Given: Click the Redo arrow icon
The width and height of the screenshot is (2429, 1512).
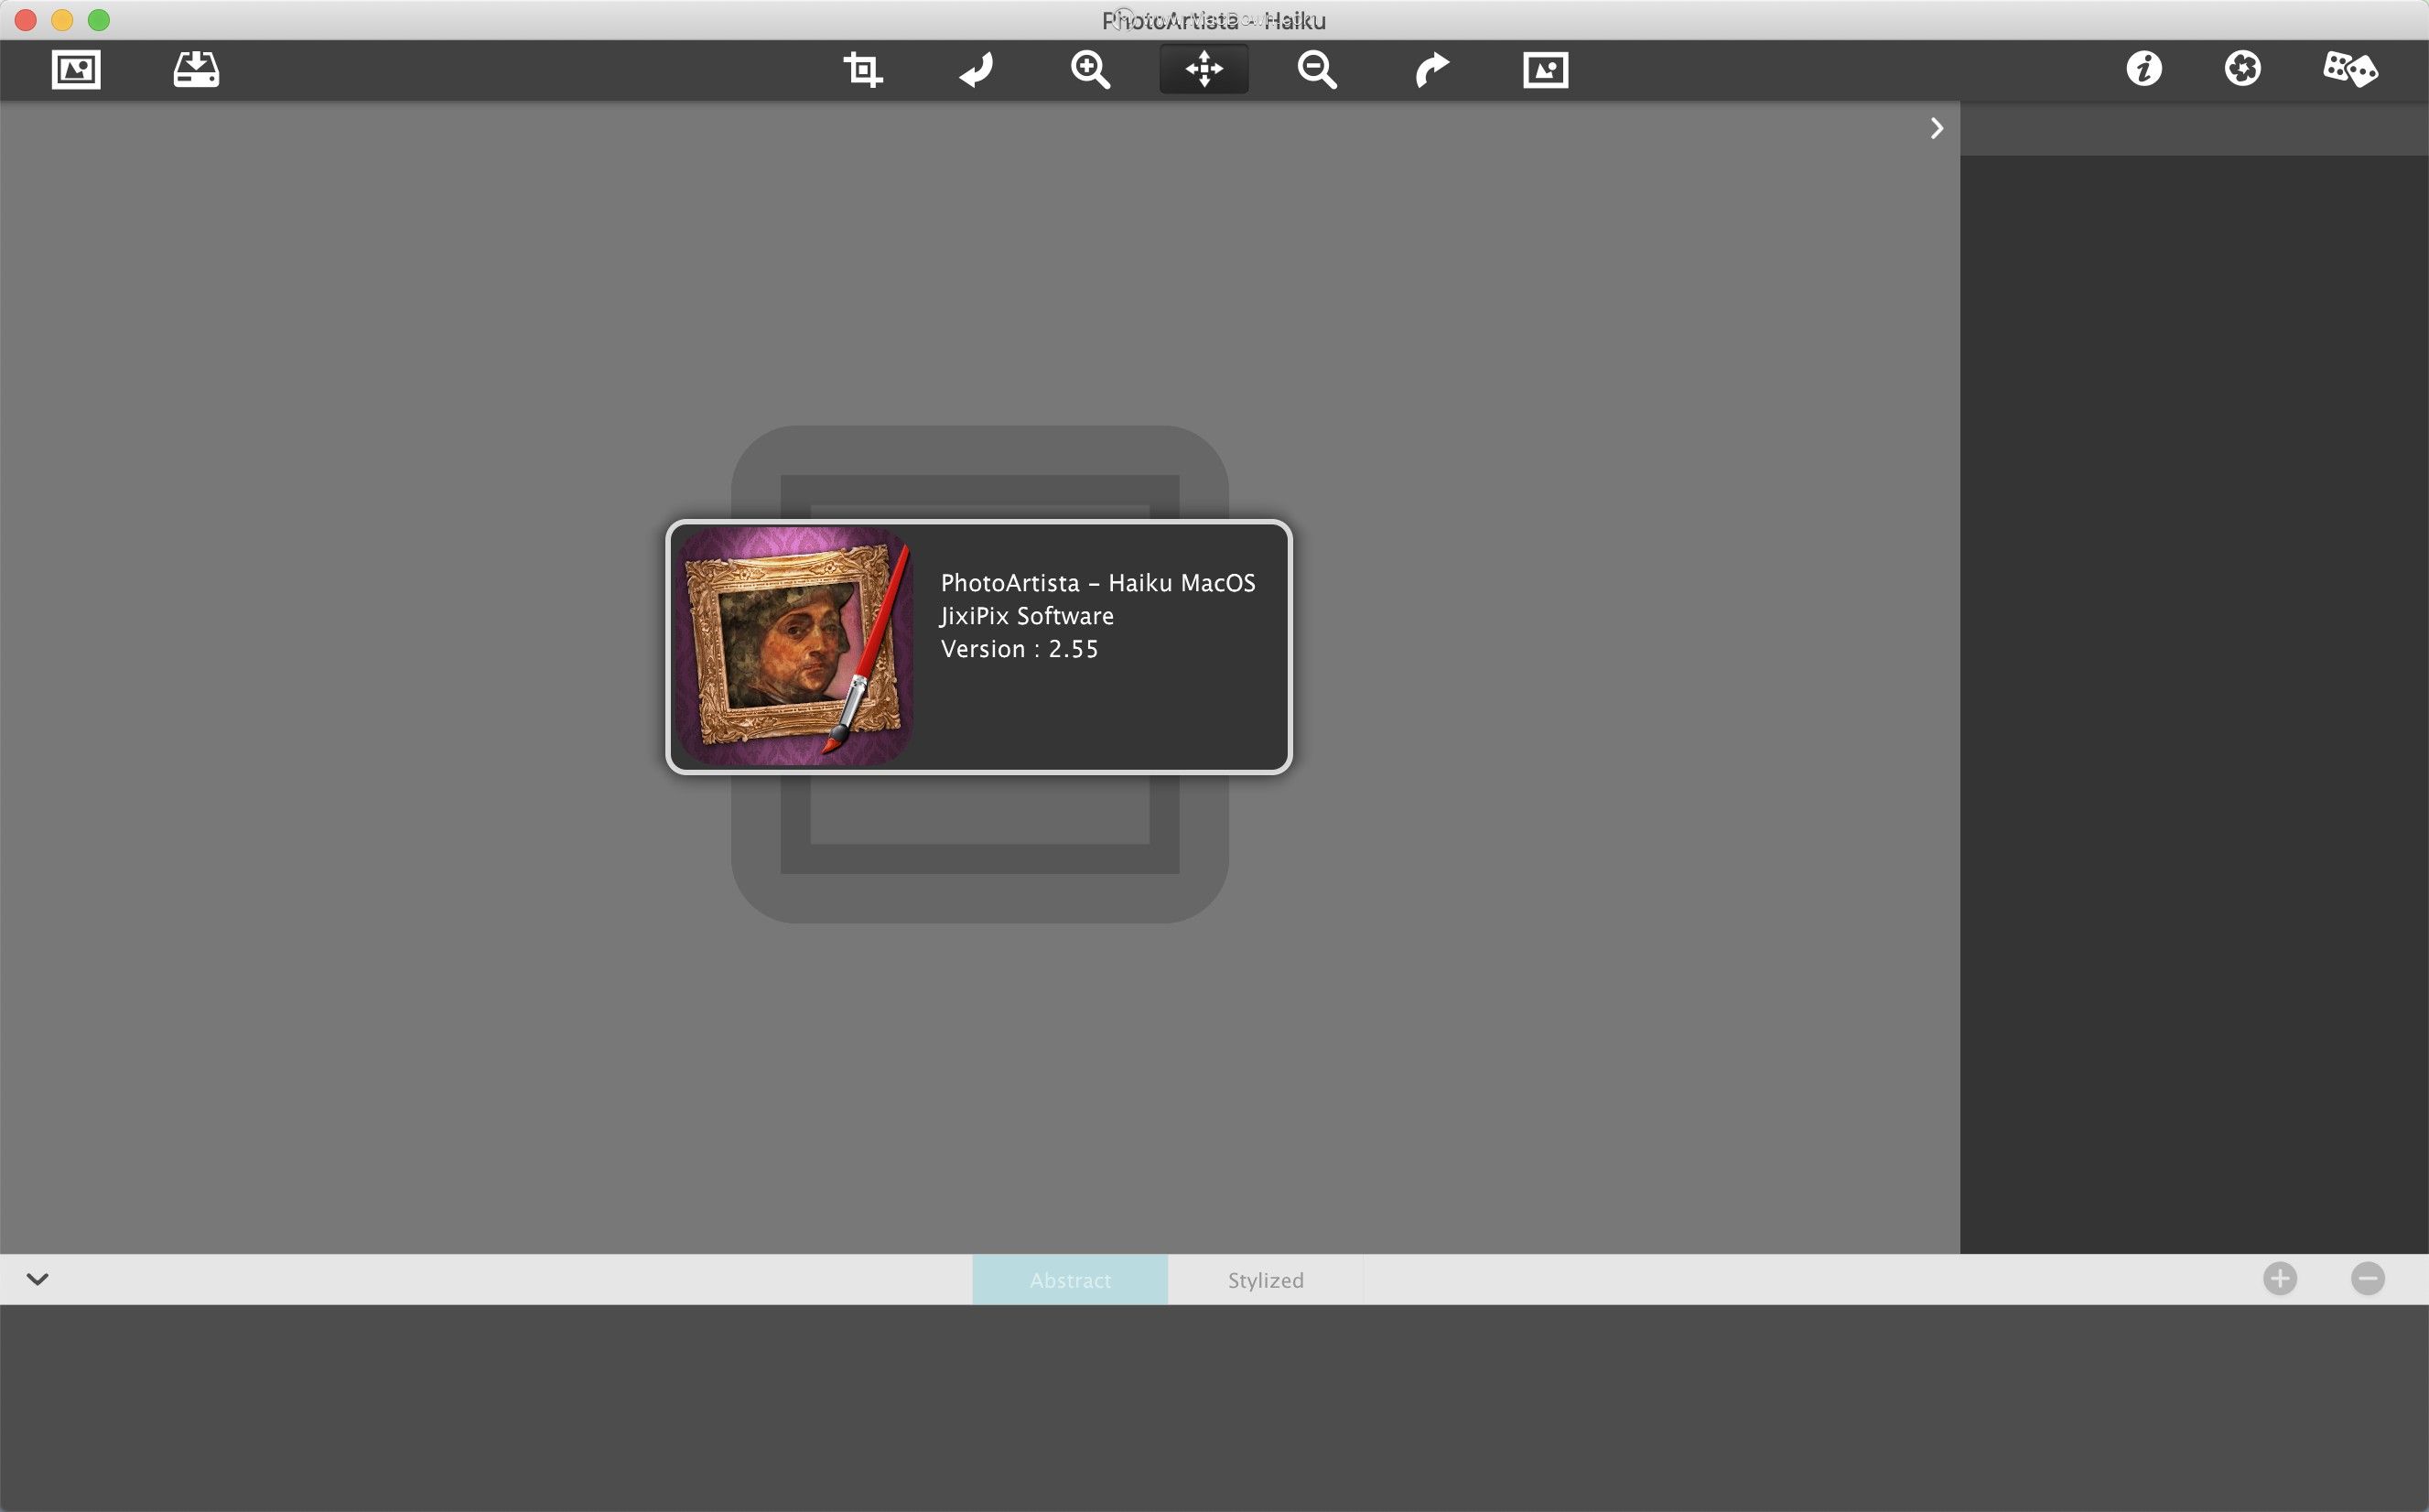Looking at the screenshot, I should pyautogui.click(x=1432, y=70).
